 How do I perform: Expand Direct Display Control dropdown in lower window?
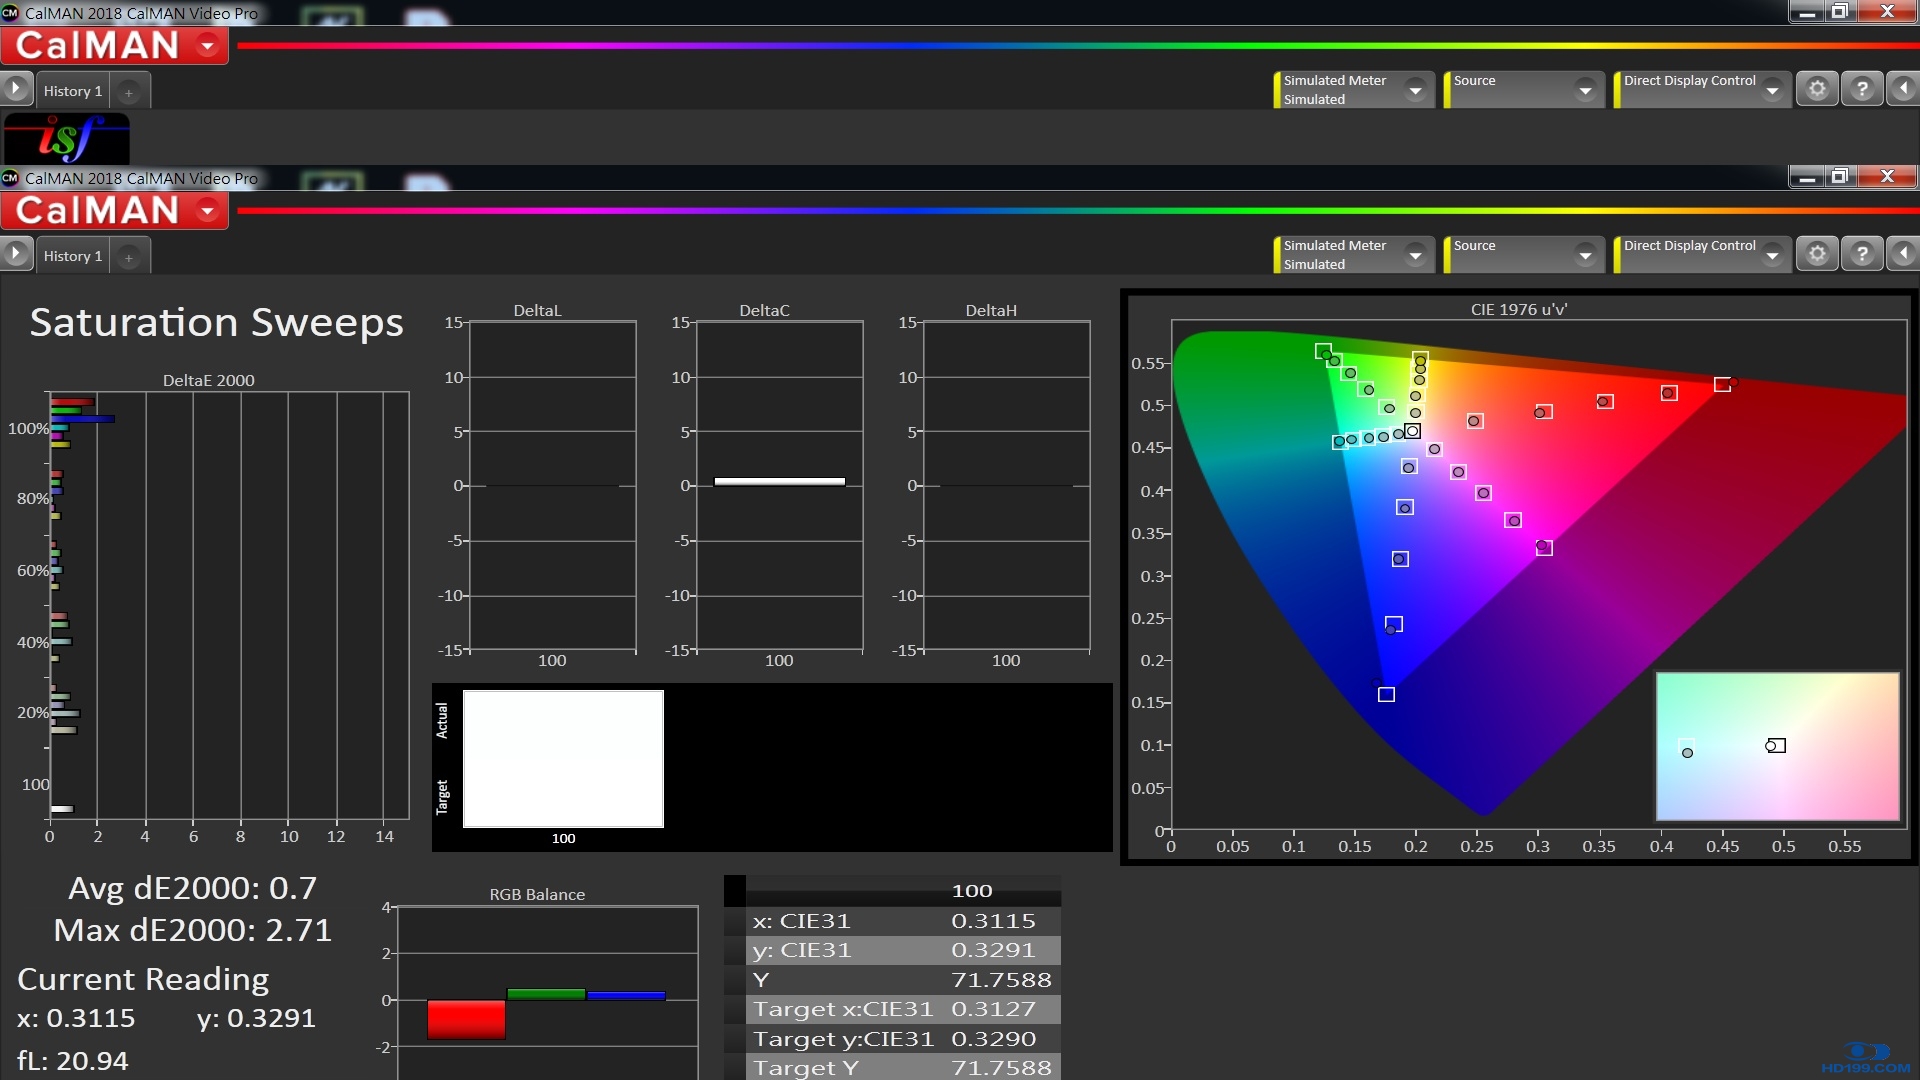(x=1772, y=255)
